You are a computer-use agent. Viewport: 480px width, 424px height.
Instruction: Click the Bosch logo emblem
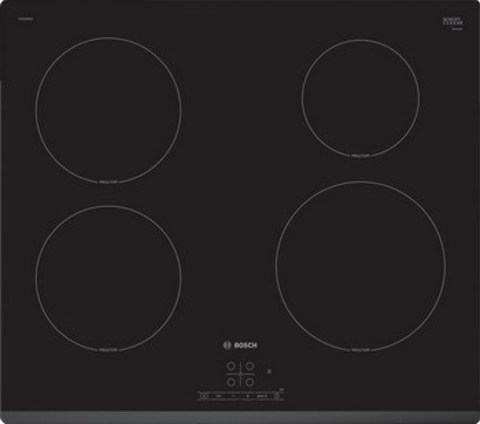pyautogui.click(x=227, y=345)
